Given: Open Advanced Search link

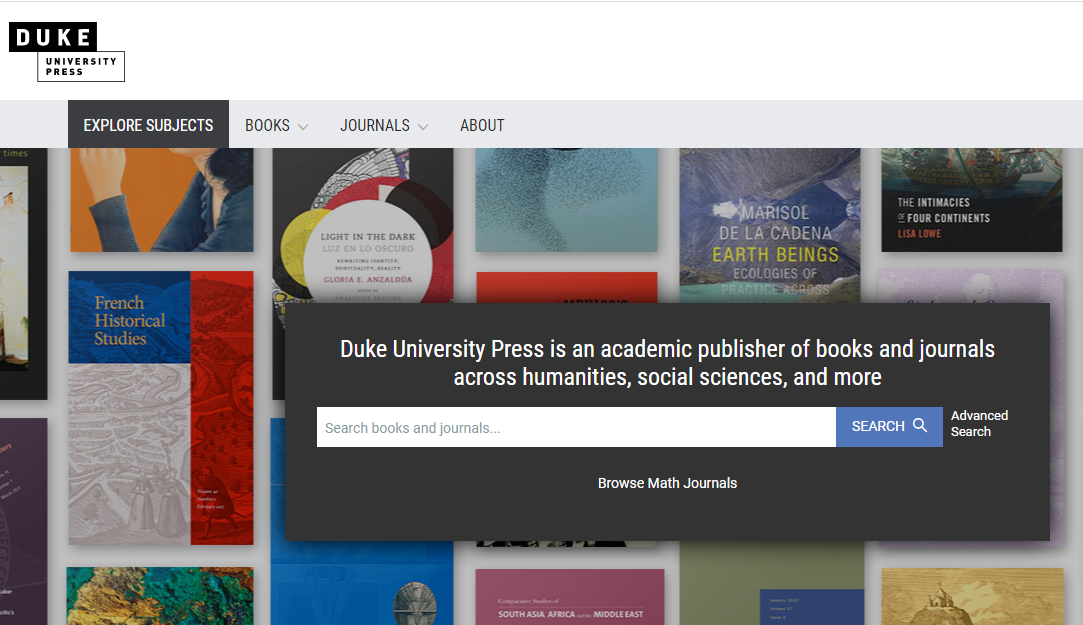Looking at the screenshot, I should [979, 423].
